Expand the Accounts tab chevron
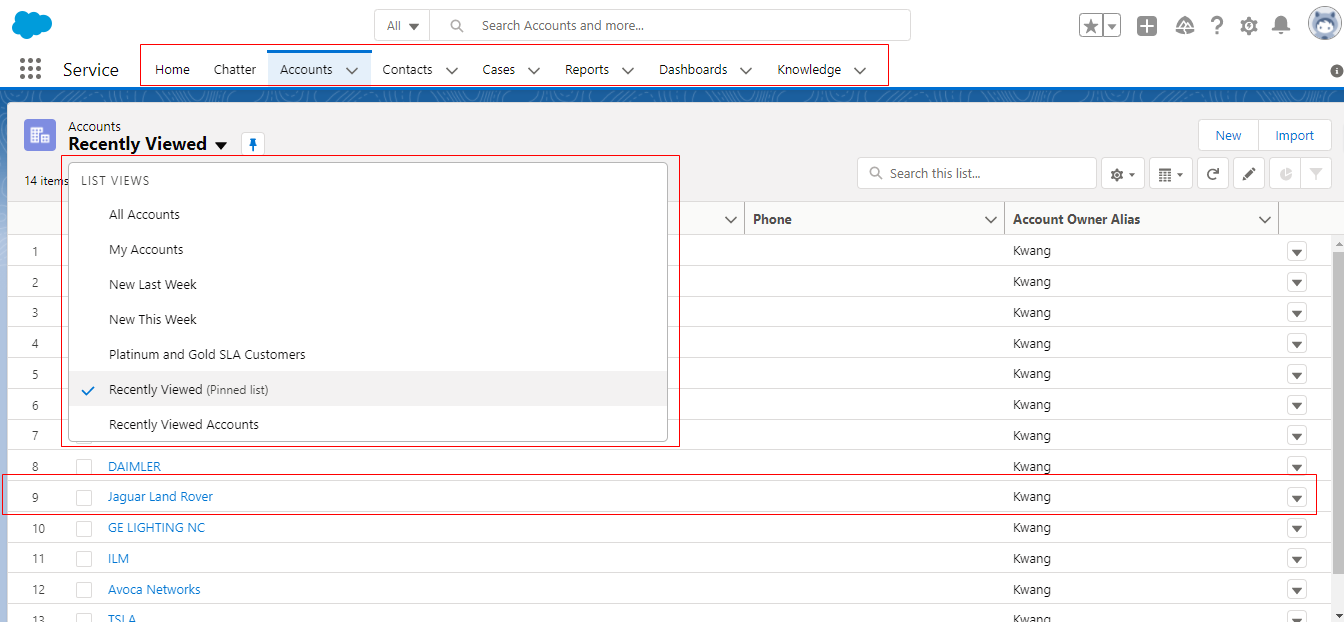Image resolution: width=1344 pixels, height=622 pixels. coord(352,70)
